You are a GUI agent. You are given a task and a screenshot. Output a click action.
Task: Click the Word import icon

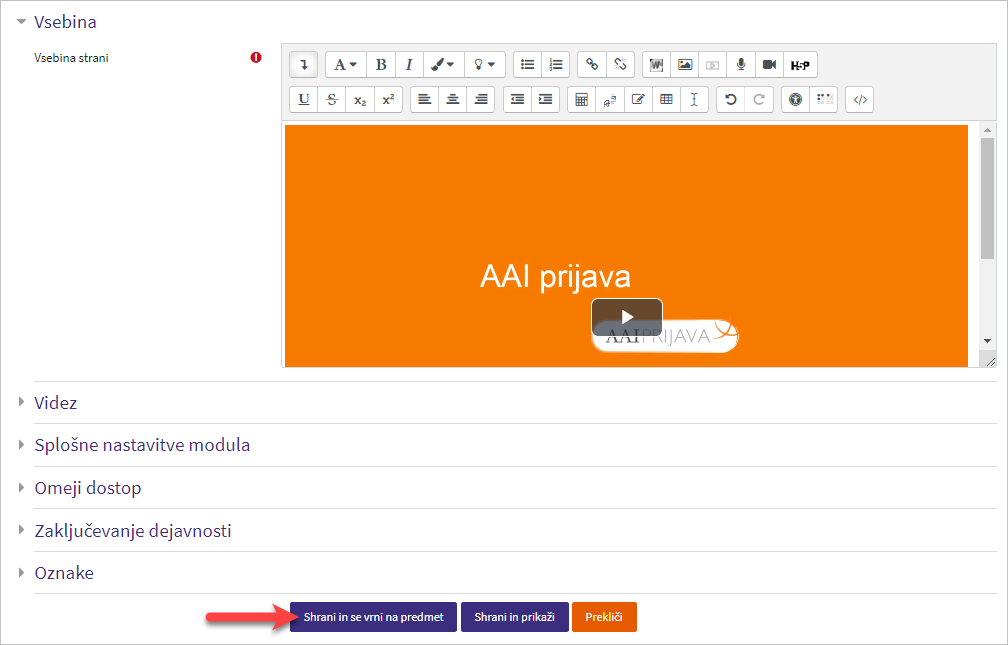(x=656, y=64)
